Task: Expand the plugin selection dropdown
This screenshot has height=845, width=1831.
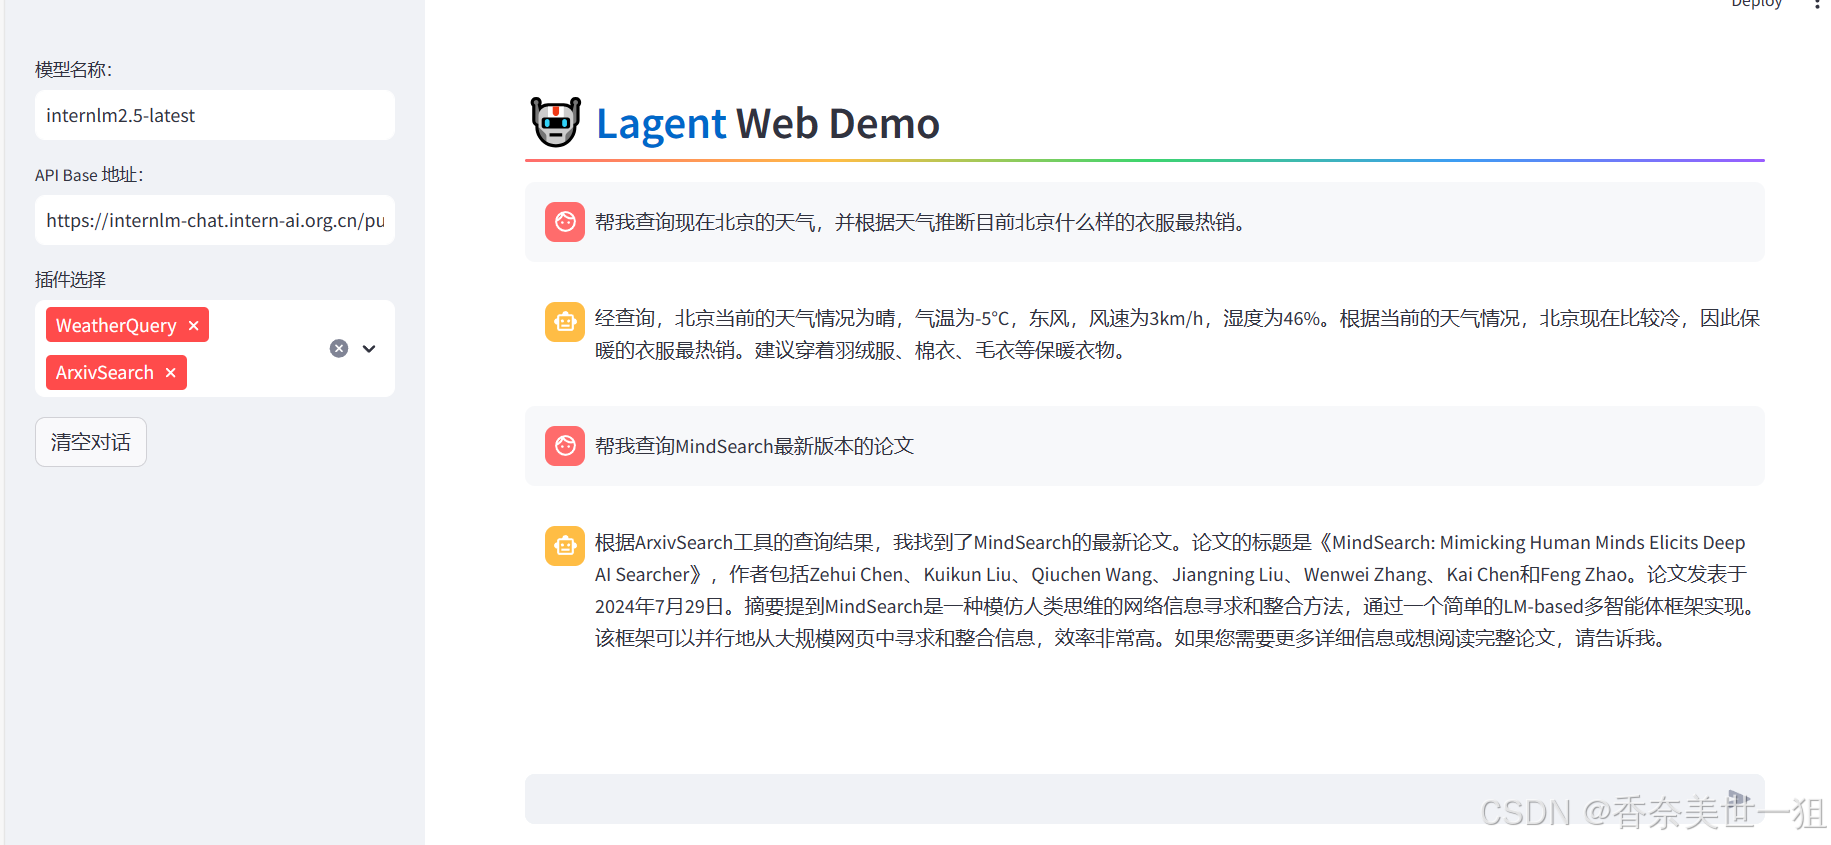Action: click(x=369, y=348)
